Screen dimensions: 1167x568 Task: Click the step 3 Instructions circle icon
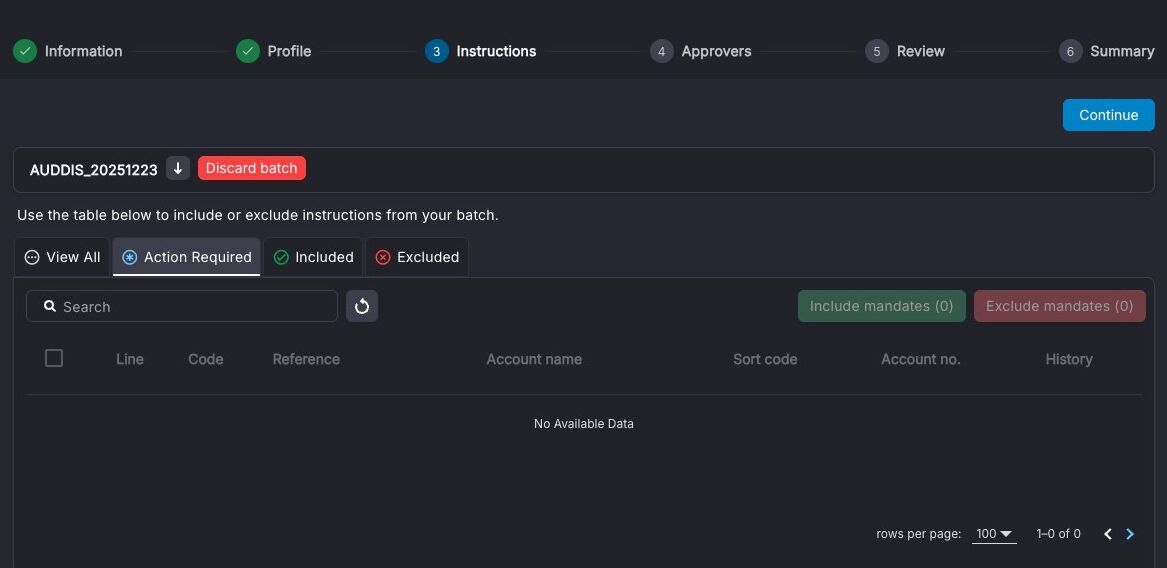pos(437,51)
